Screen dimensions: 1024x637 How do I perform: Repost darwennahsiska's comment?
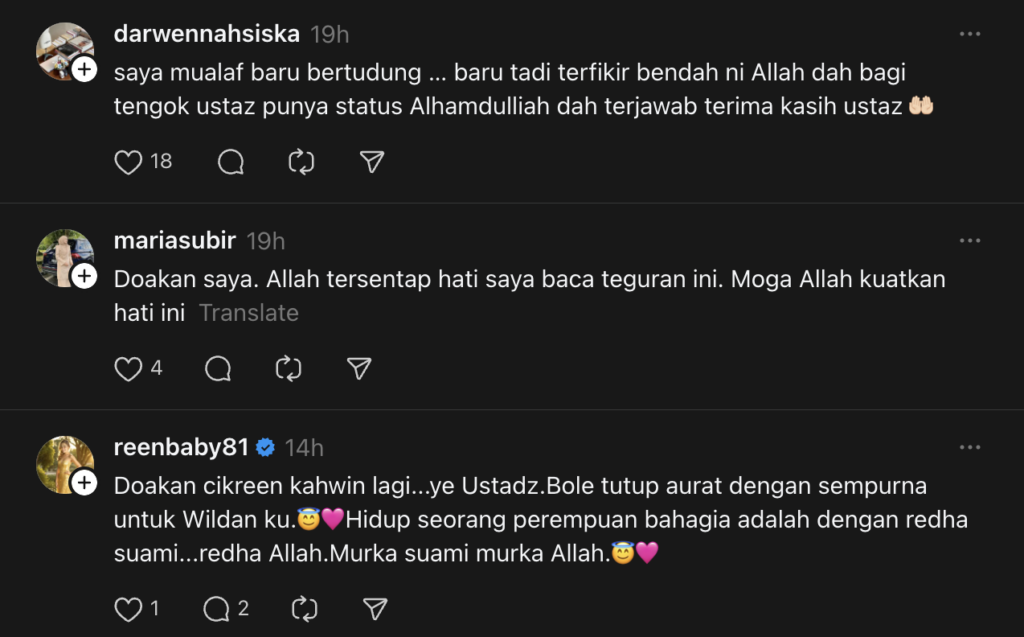tap(301, 162)
